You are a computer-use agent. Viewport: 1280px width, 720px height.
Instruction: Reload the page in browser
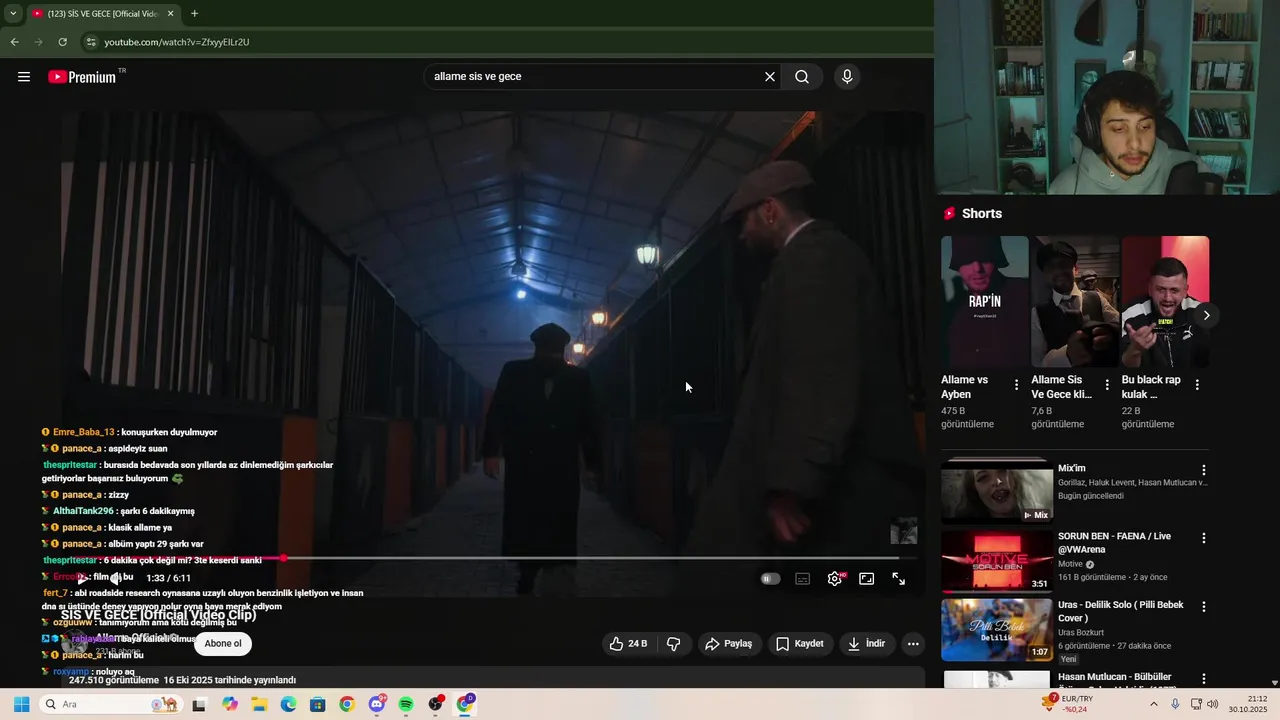pyautogui.click(x=62, y=42)
